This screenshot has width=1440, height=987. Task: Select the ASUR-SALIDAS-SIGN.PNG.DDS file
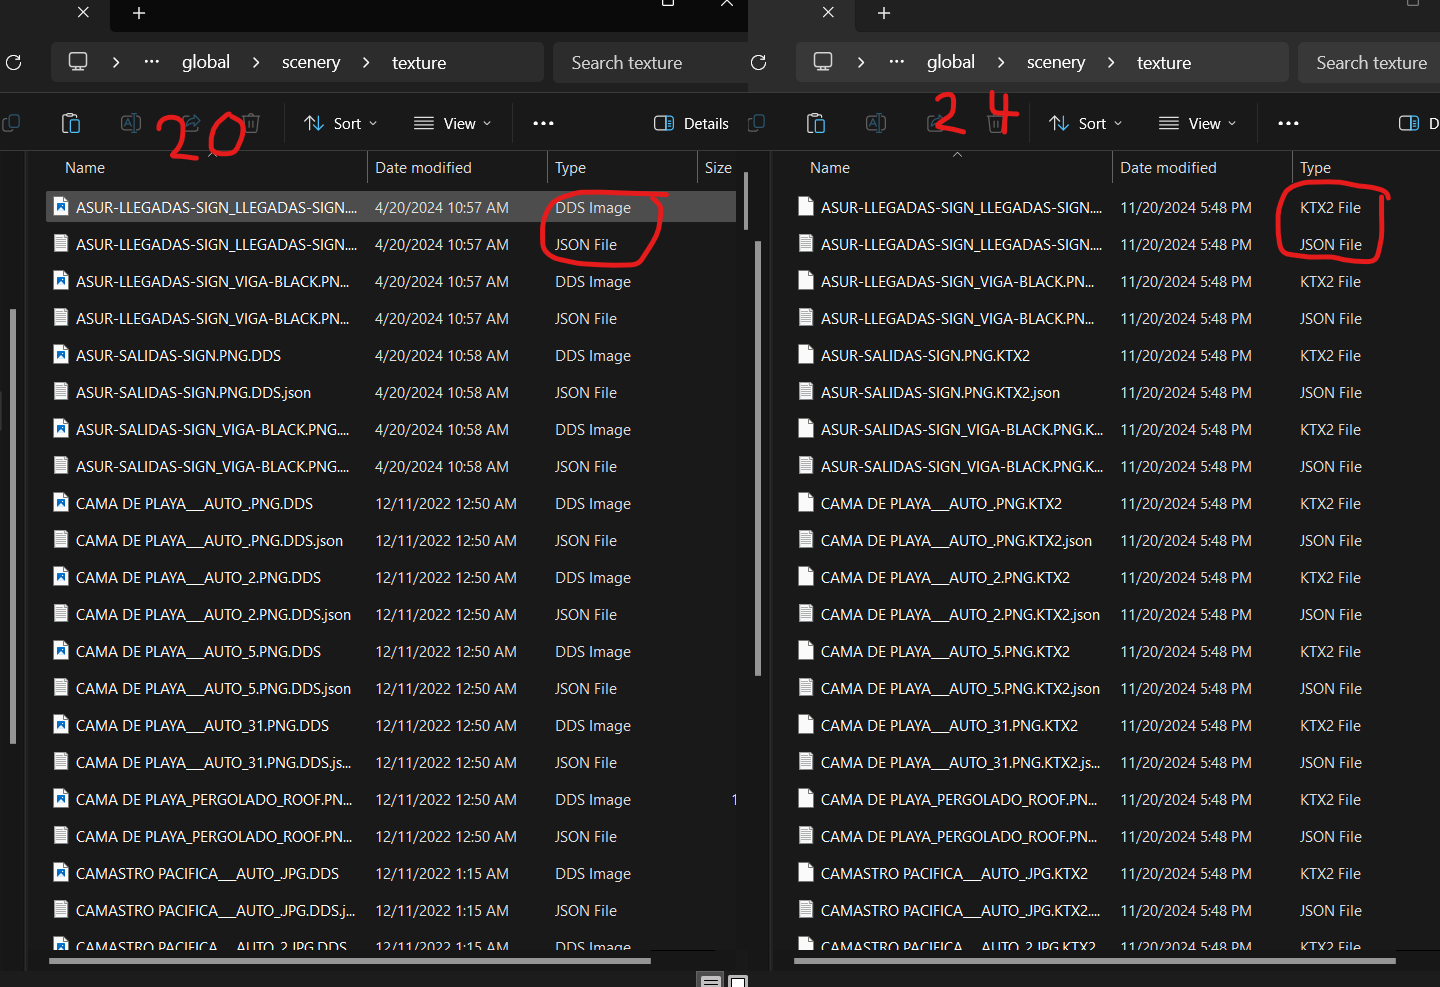178,355
